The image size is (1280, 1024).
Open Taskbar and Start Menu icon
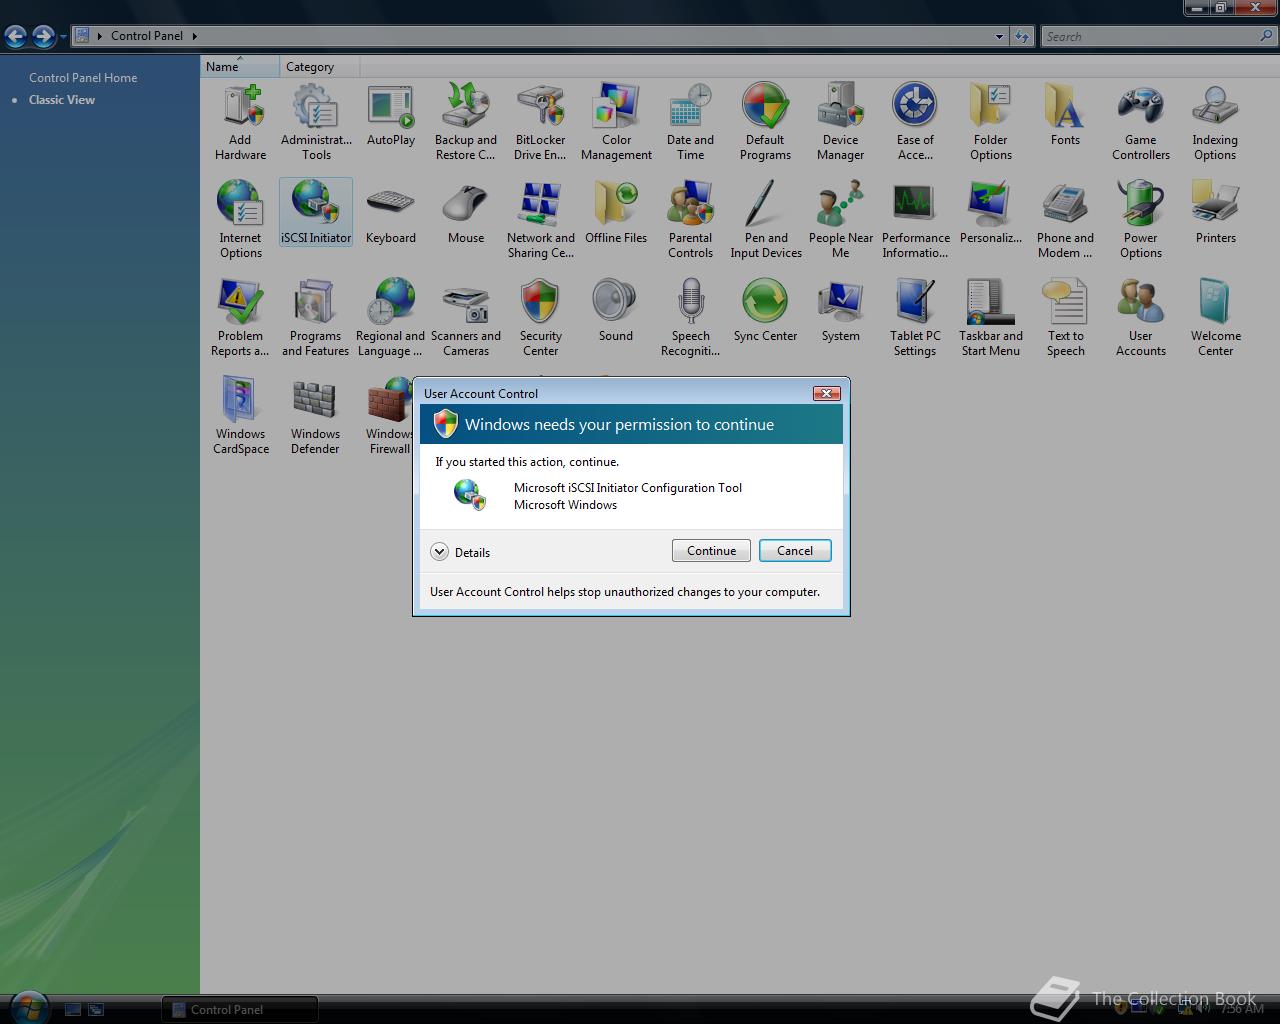(991, 318)
